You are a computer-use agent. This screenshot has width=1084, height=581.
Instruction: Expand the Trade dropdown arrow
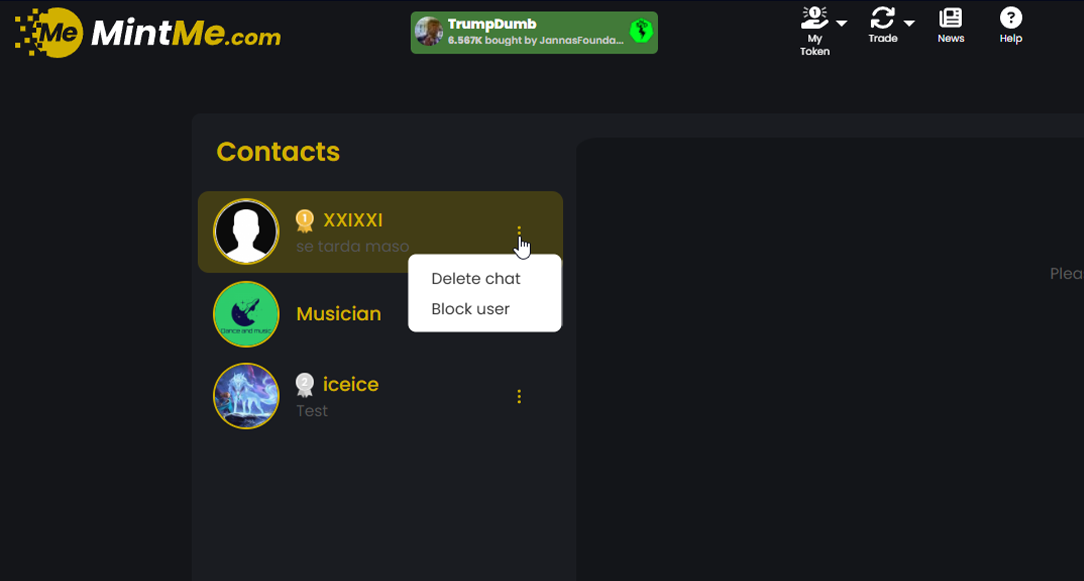[x=909, y=24]
